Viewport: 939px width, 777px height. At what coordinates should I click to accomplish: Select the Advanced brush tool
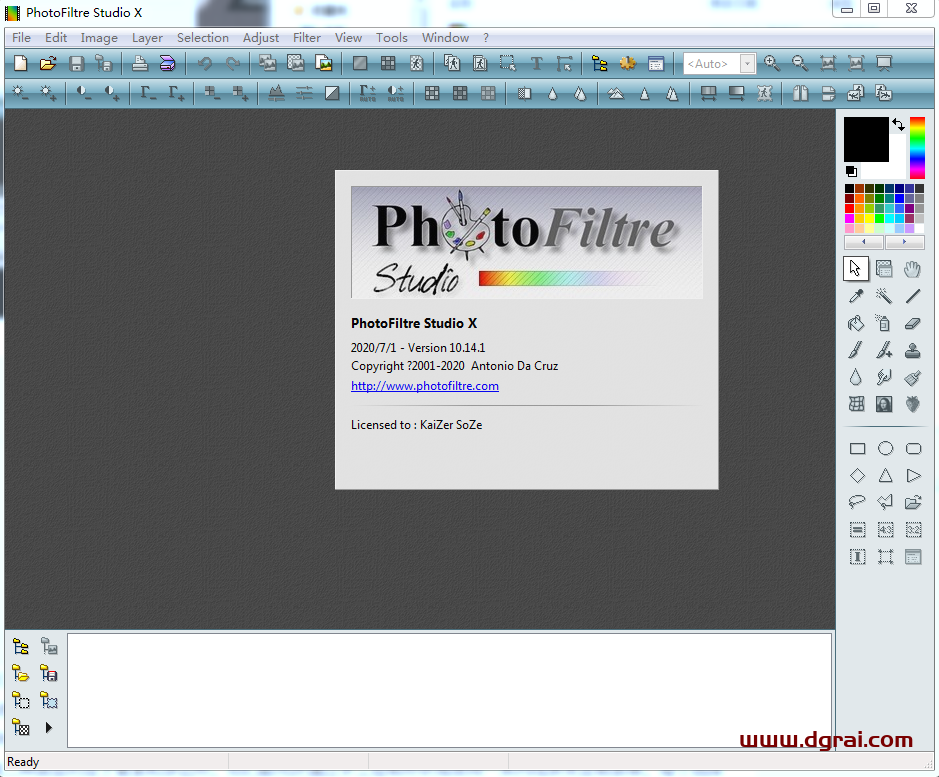[884, 350]
